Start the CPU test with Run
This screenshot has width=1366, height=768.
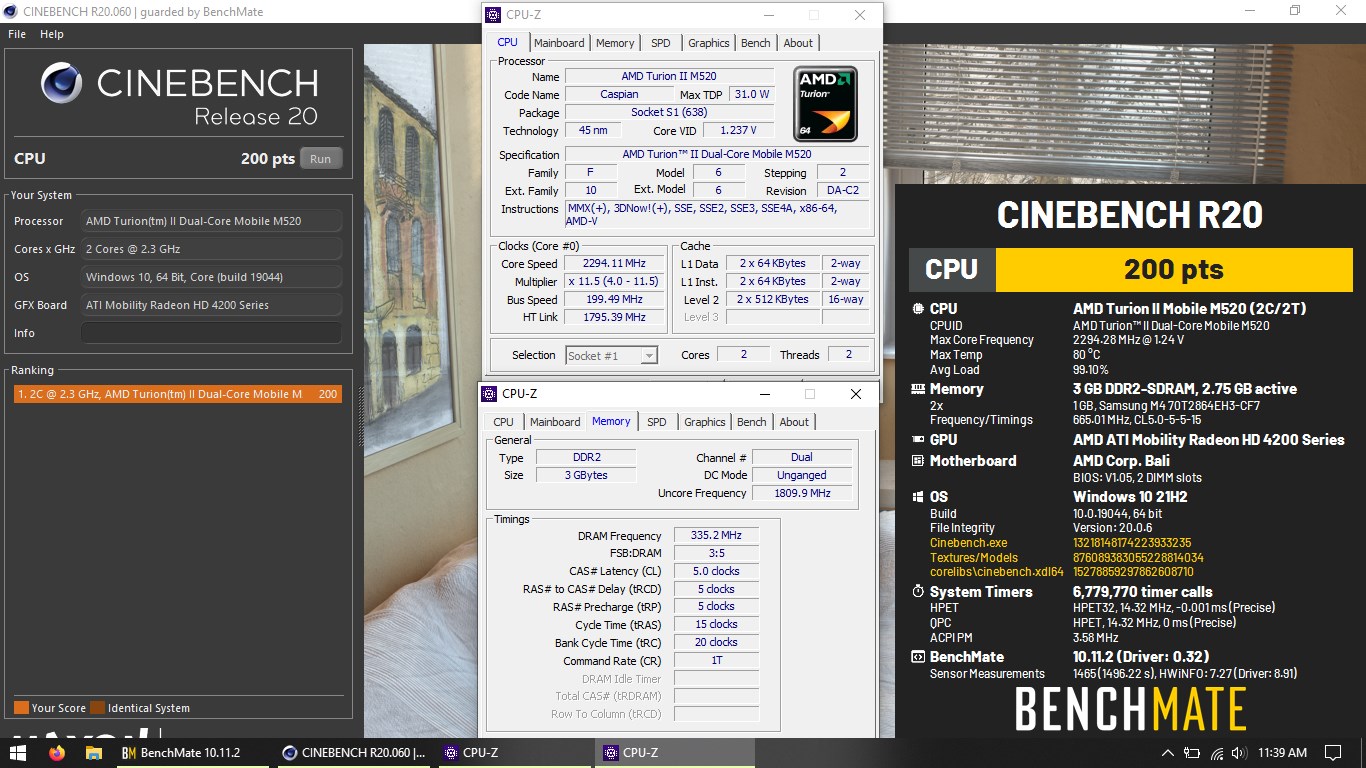point(320,159)
